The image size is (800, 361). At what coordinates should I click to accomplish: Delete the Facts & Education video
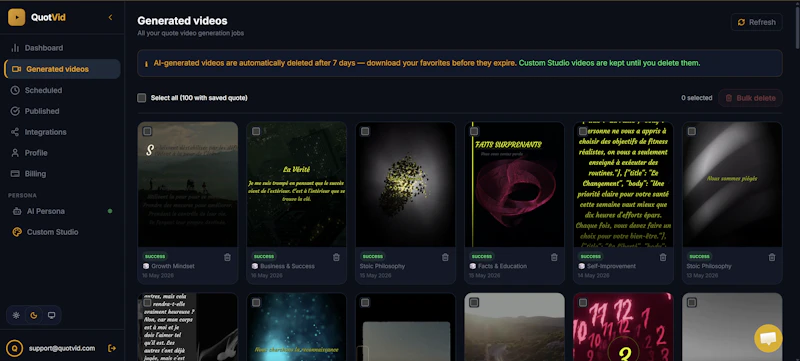coord(554,257)
